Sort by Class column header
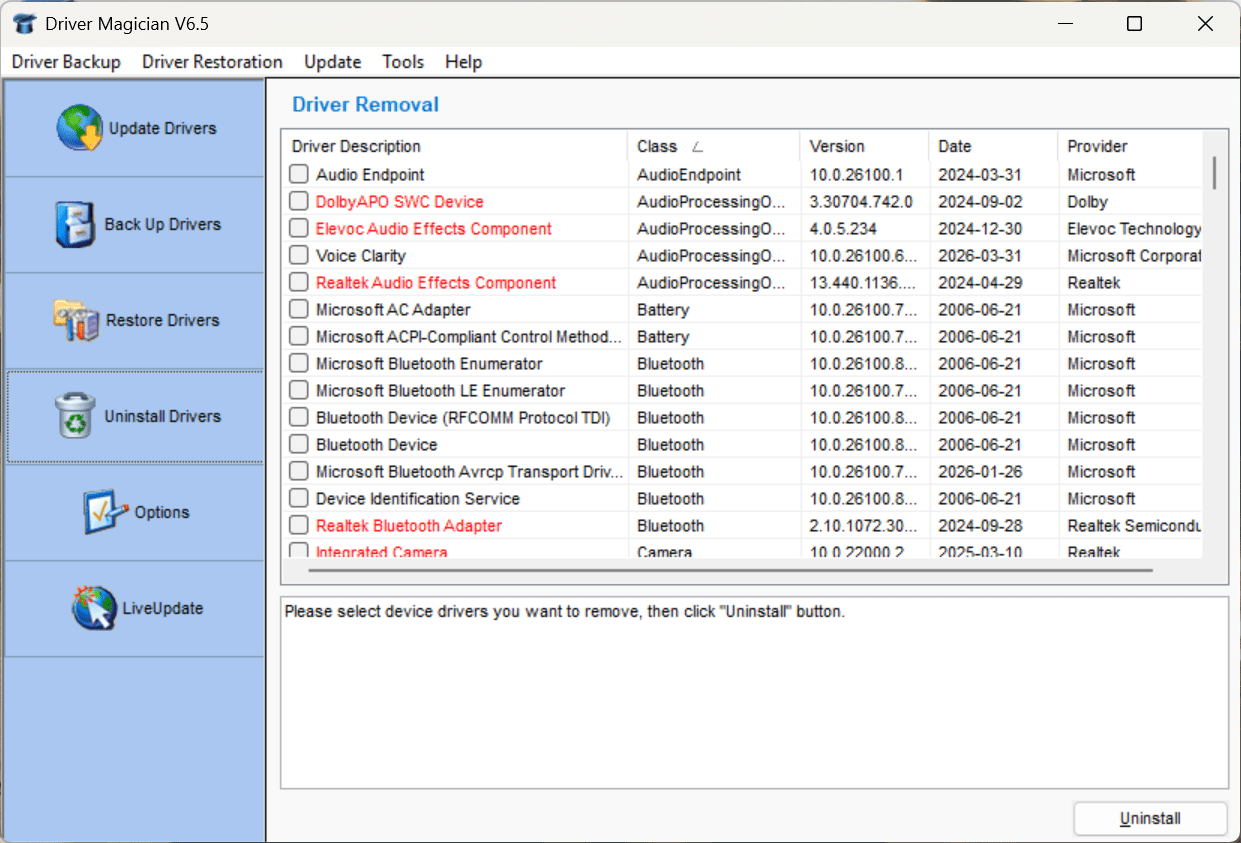Screen dimensions: 1241x843 (x=713, y=146)
